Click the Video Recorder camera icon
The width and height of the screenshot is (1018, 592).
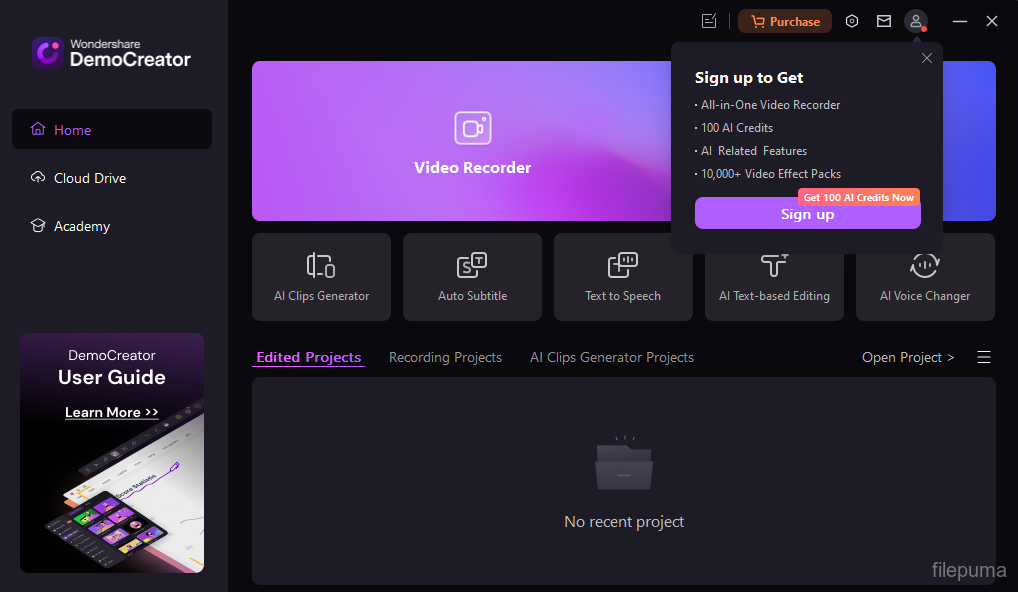click(473, 128)
